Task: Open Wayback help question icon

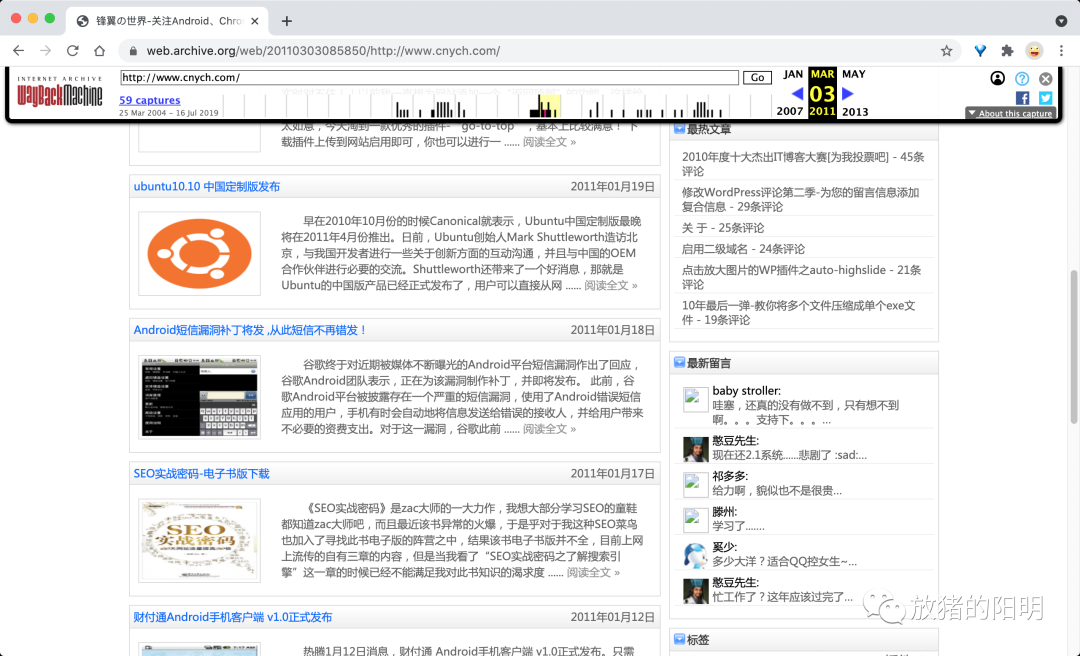Action: 1022,78
